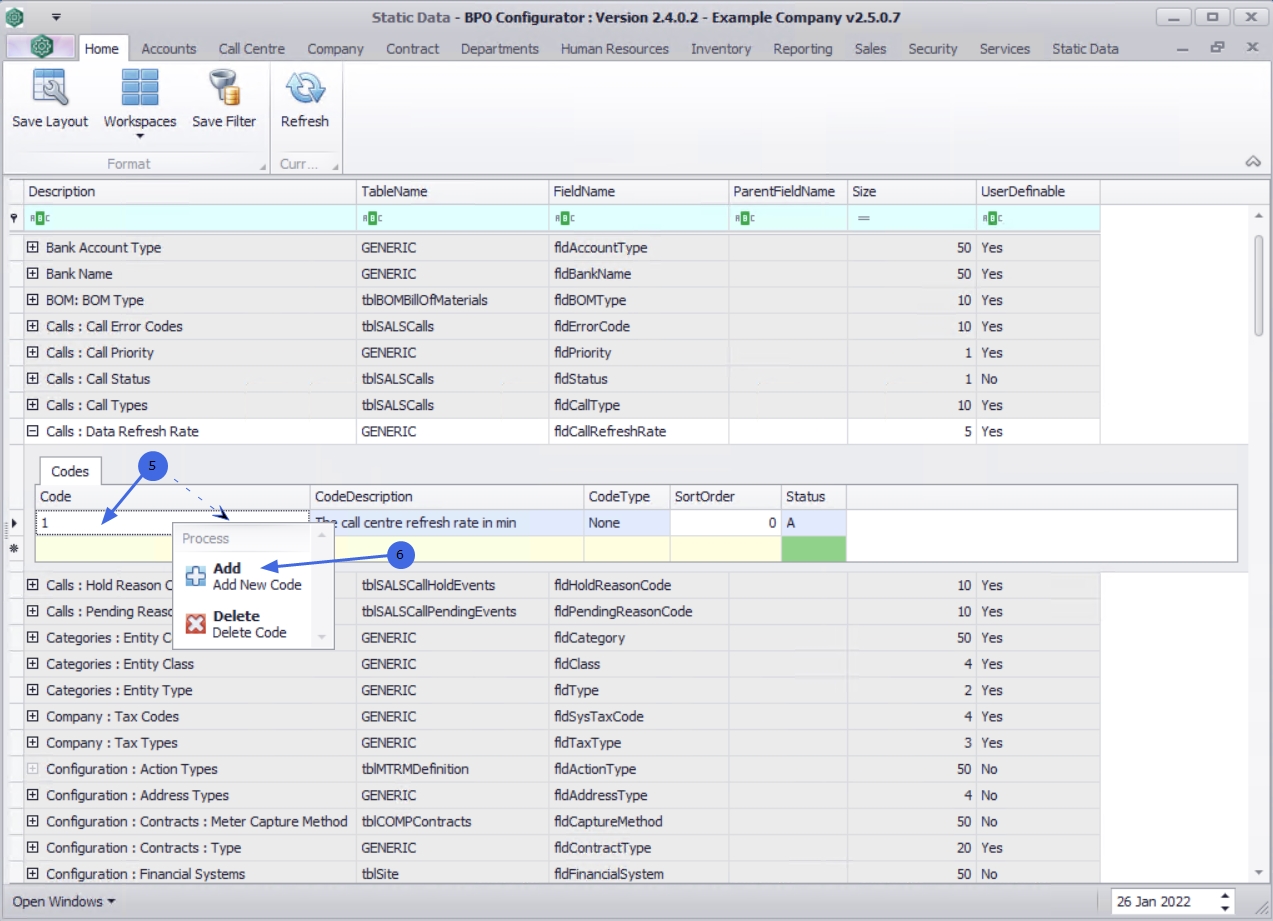This screenshot has width=1273, height=921.
Task: Sort by the Description column header
Action: [x=190, y=191]
